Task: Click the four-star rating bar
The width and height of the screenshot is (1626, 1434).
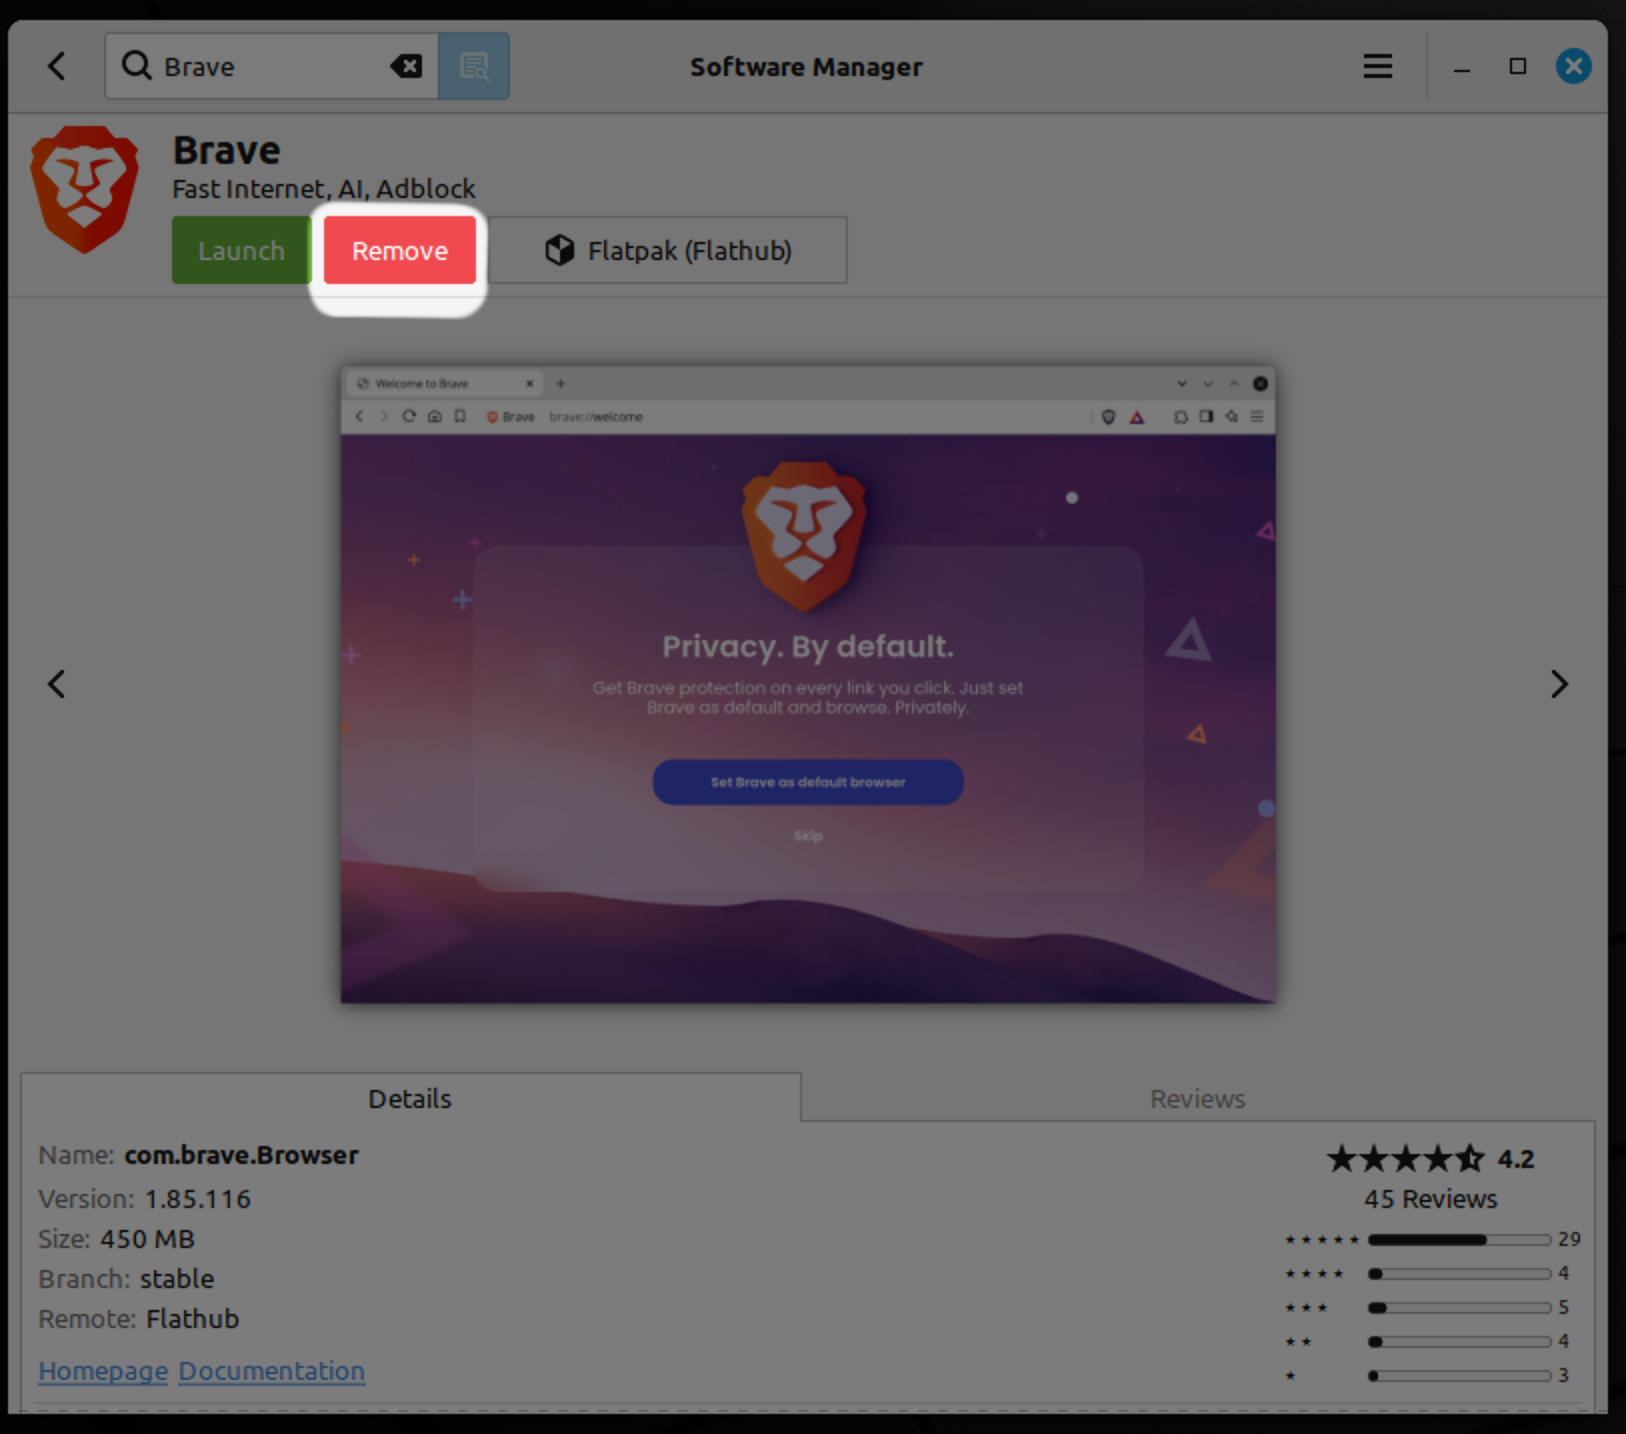Action: point(1459,1274)
